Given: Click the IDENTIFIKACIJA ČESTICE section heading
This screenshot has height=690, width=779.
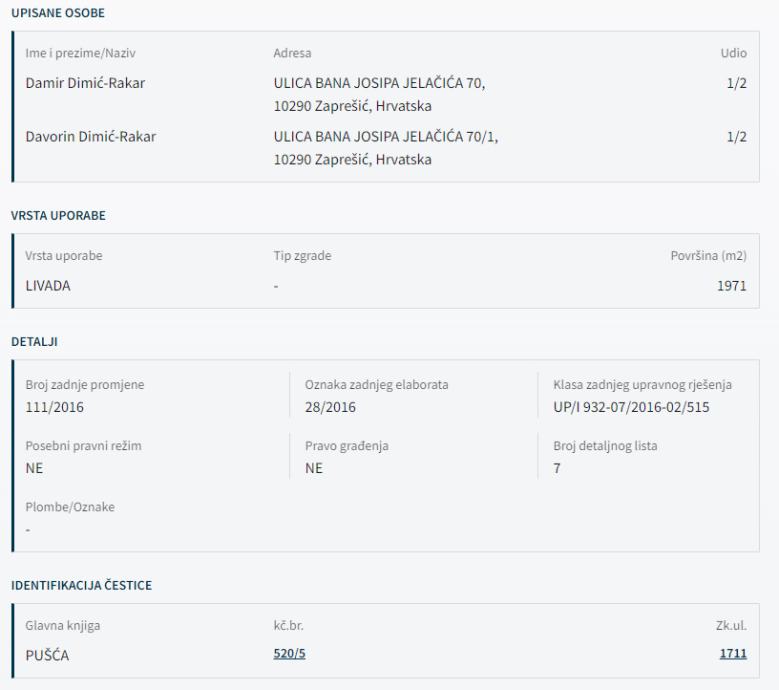Looking at the screenshot, I should click(x=81, y=585).
